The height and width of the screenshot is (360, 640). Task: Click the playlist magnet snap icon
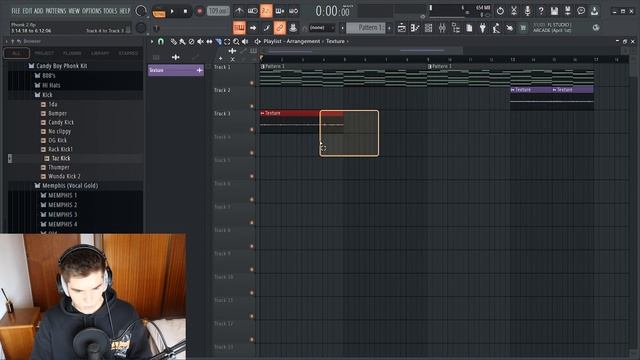pos(161,41)
